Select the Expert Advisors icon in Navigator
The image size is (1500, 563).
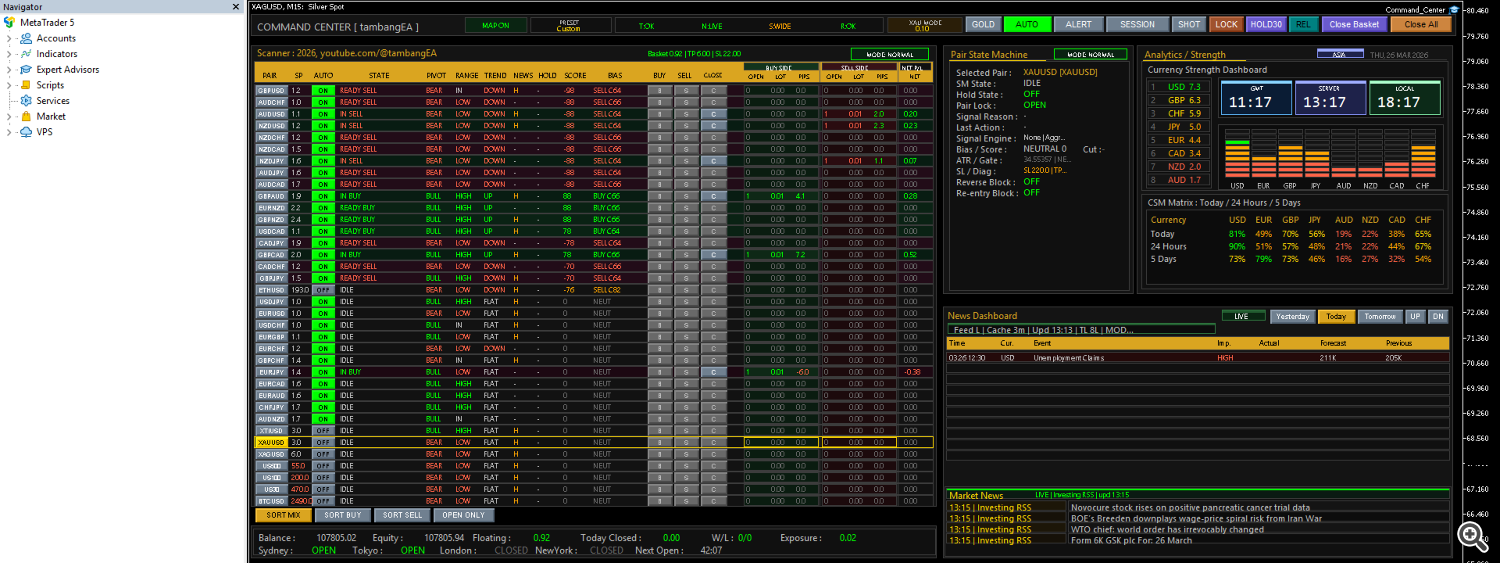pos(26,70)
